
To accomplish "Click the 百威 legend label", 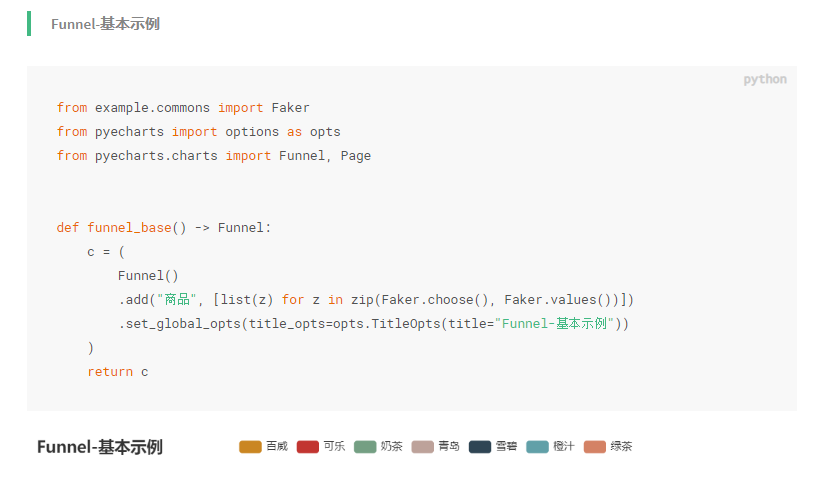I will point(277,447).
